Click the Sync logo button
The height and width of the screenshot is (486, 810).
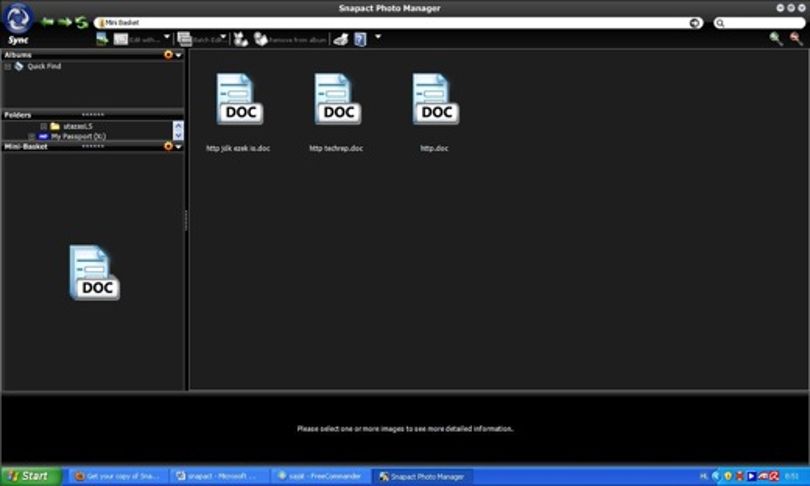click(x=18, y=24)
